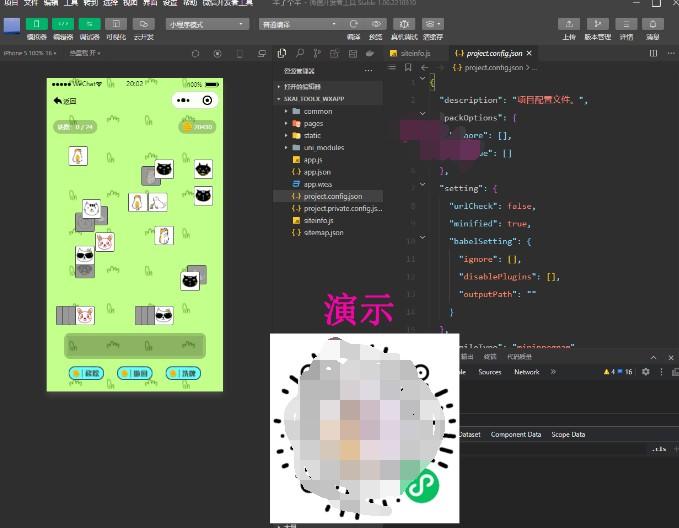Open the compile mode dropdown

(x=298, y=23)
